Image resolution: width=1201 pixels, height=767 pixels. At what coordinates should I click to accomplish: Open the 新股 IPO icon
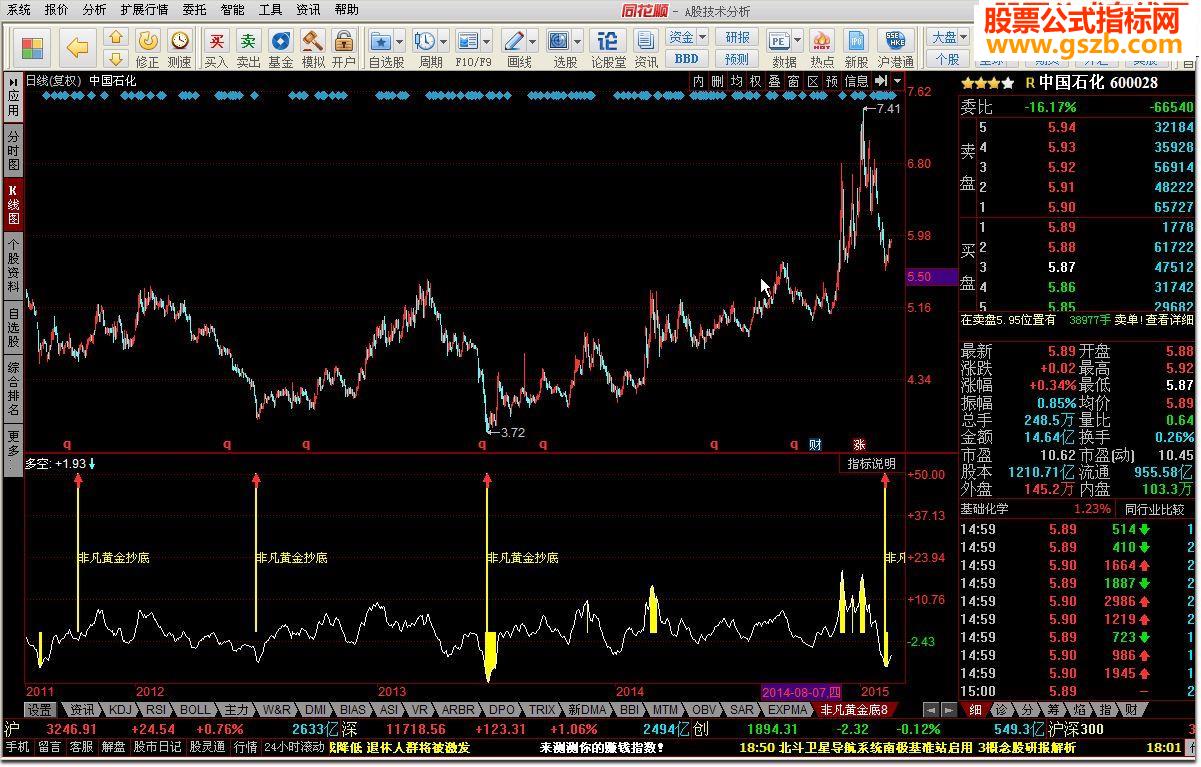pyautogui.click(x=857, y=41)
